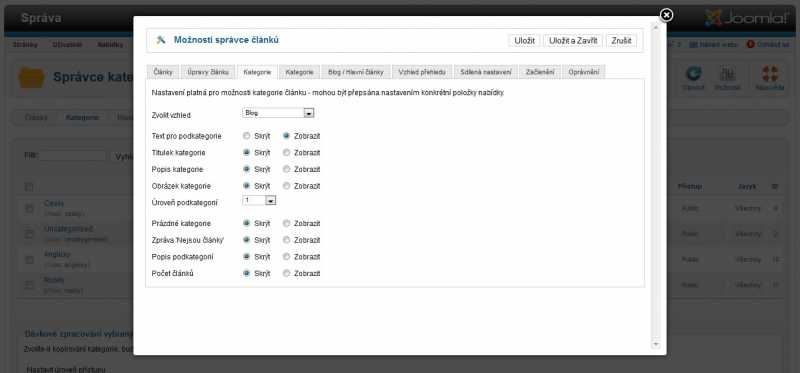Click the Obnovit refresh icon in background toolbar
The width and height of the screenshot is (800, 373).
(x=693, y=78)
